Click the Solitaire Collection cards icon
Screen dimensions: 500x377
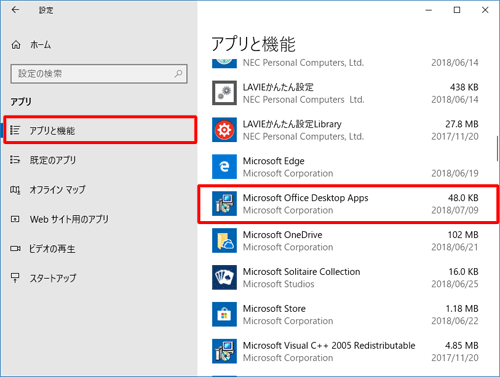[224, 278]
